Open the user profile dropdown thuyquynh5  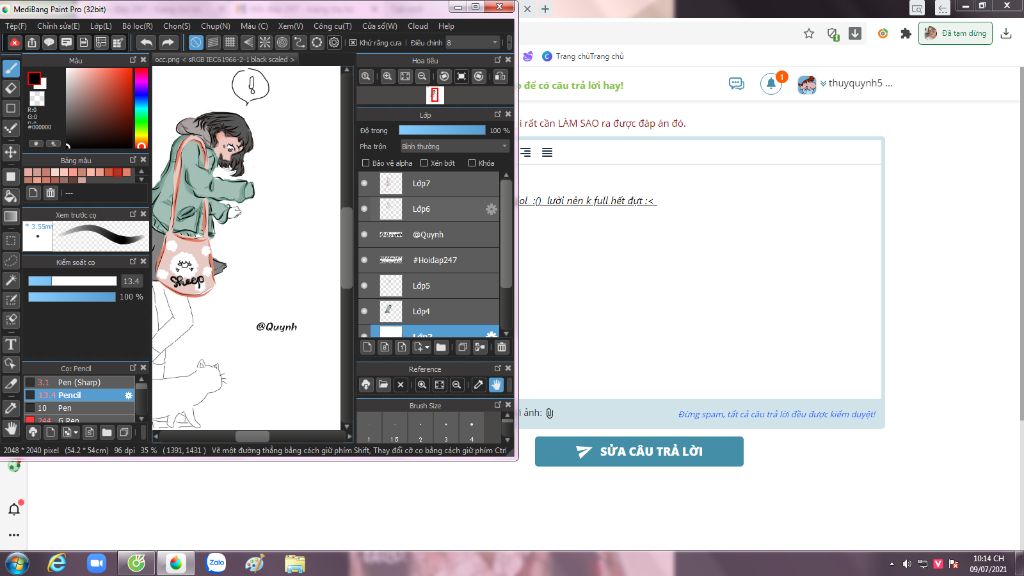[856, 84]
